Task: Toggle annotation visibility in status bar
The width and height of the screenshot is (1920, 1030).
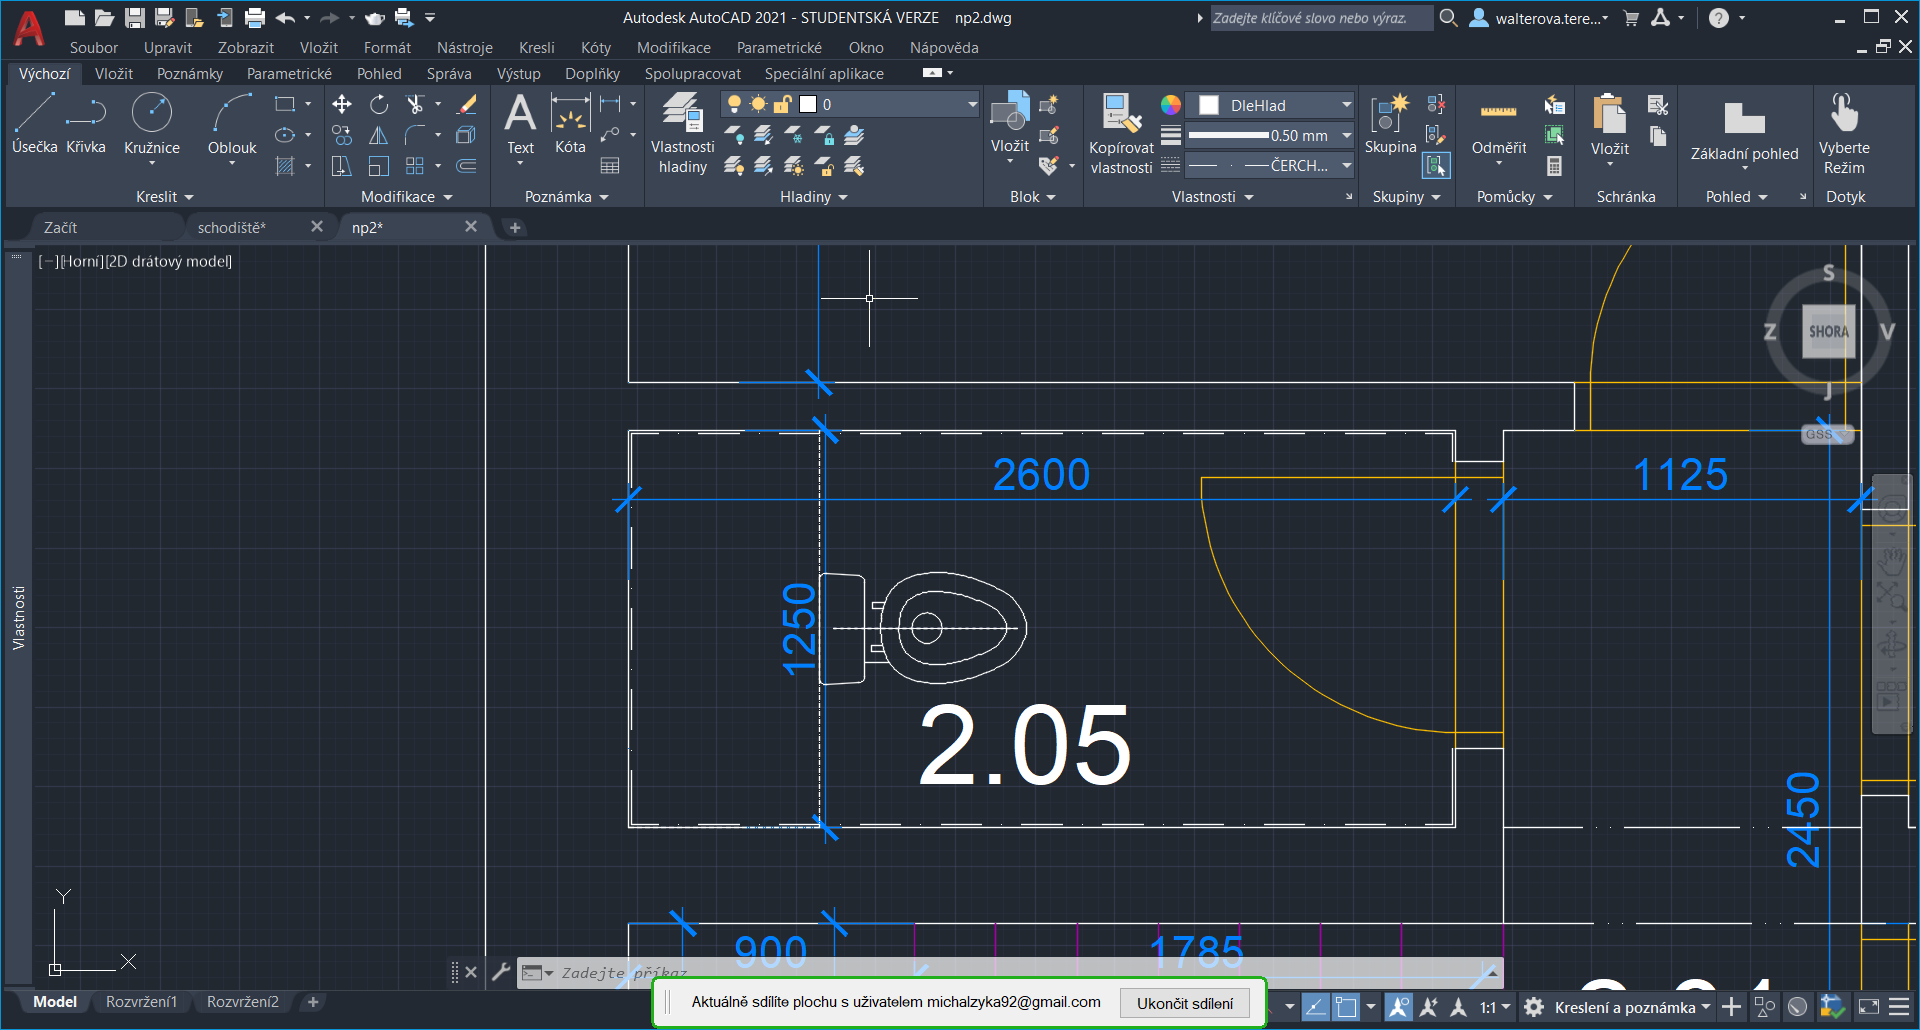Action: click(x=1399, y=1007)
